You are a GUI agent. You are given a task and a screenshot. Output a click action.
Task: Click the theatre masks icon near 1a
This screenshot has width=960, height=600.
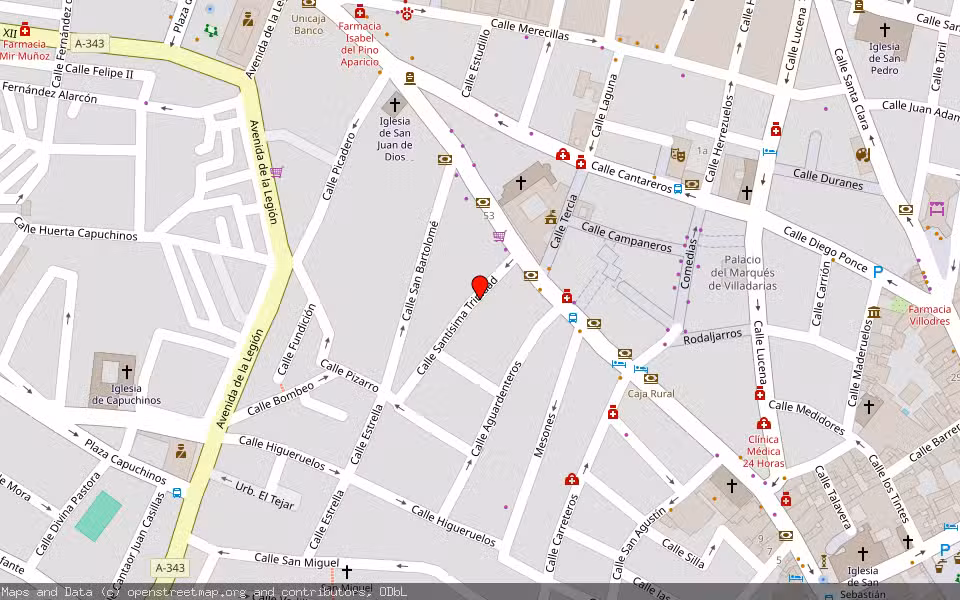(x=677, y=154)
